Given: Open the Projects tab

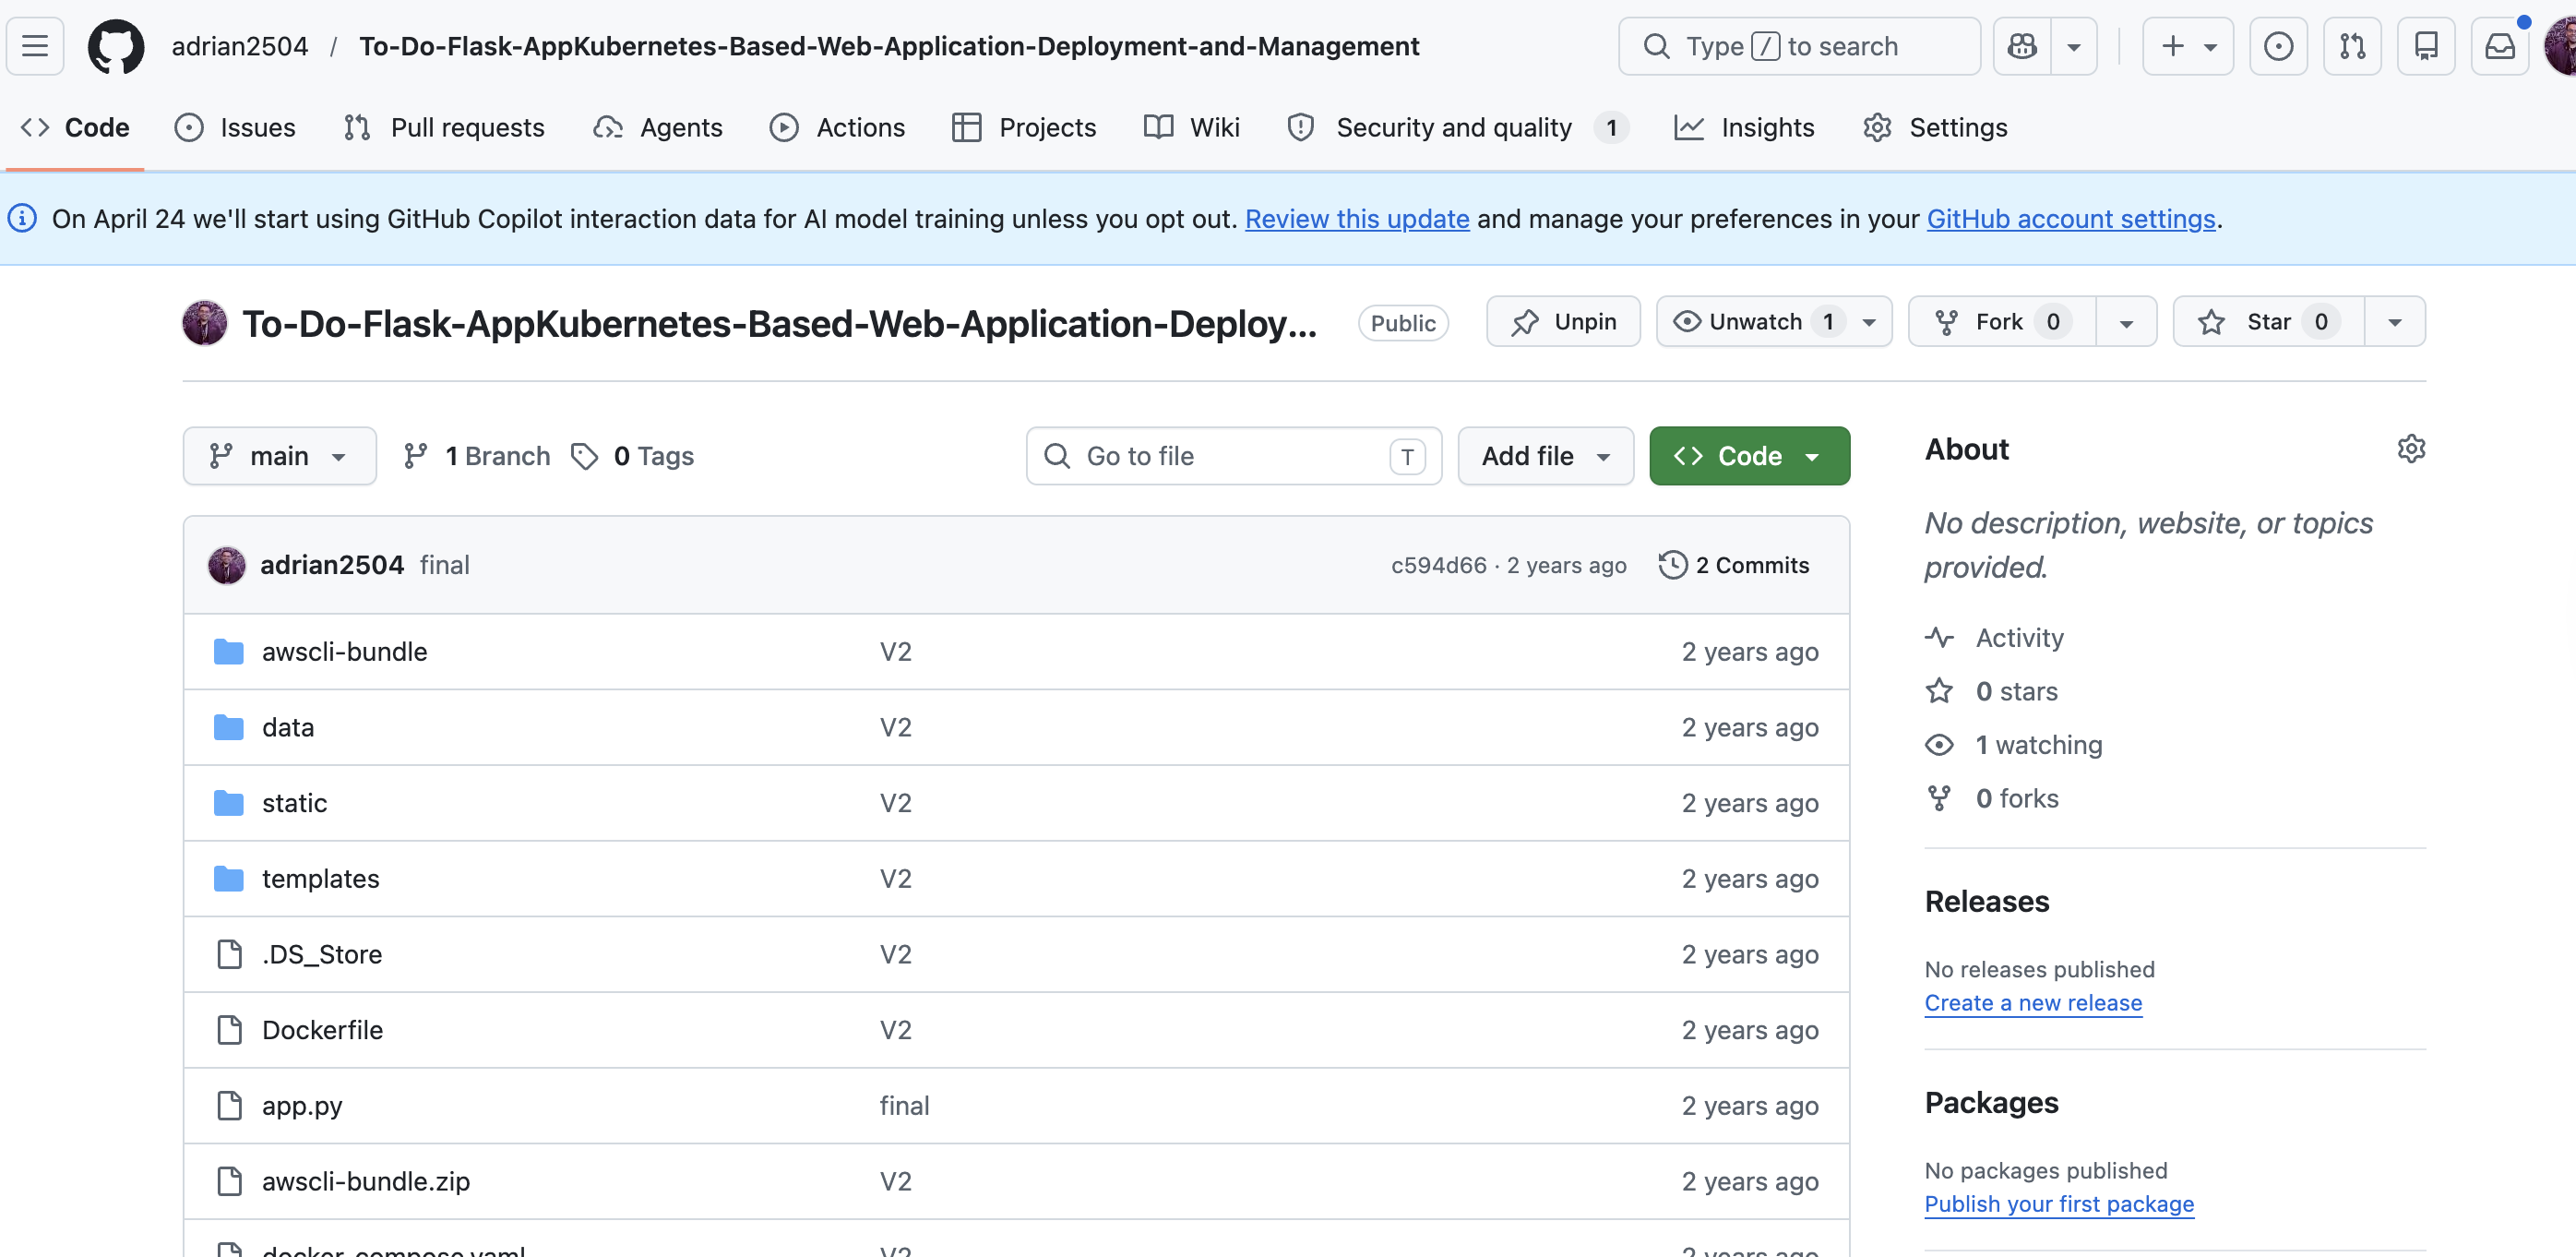Looking at the screenshot, I should pyautogui.click(x=1025, y=127).
